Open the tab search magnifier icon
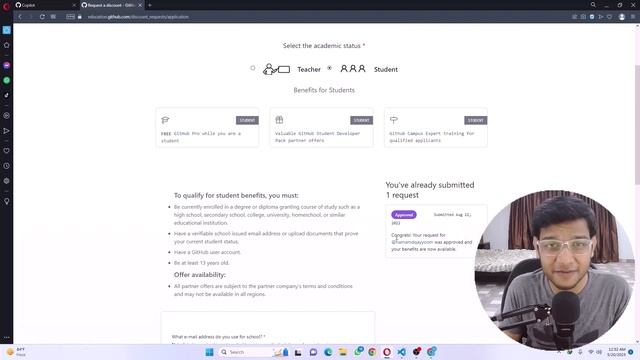 (x=593, y=5)
